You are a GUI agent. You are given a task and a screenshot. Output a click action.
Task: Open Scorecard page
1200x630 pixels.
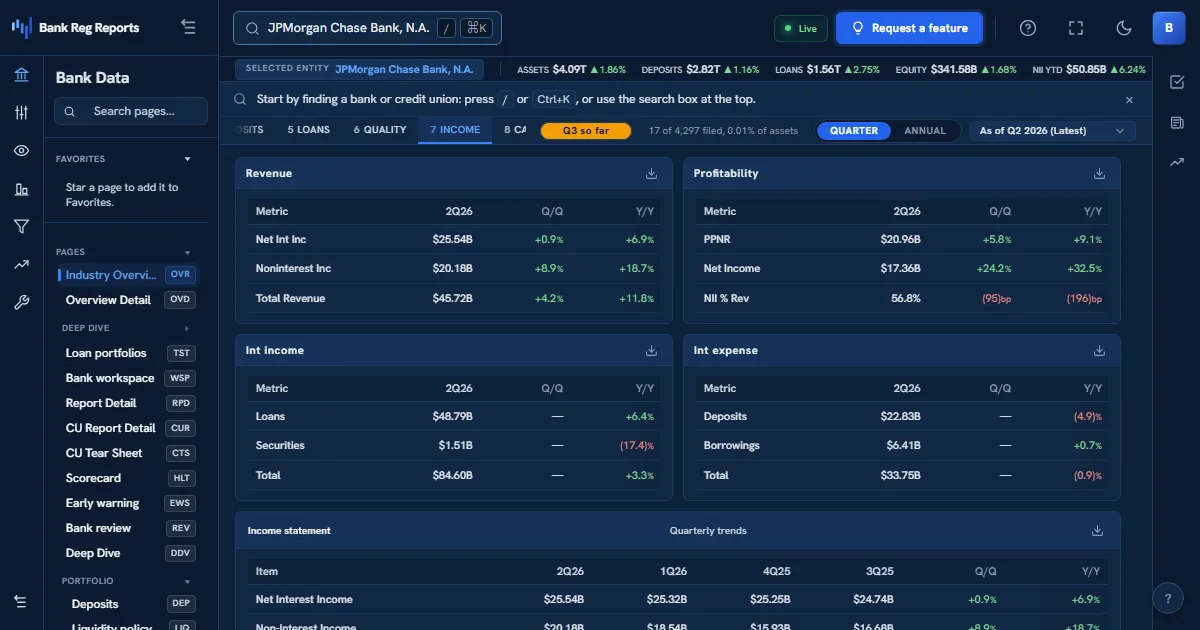click(x=128, y=478)
